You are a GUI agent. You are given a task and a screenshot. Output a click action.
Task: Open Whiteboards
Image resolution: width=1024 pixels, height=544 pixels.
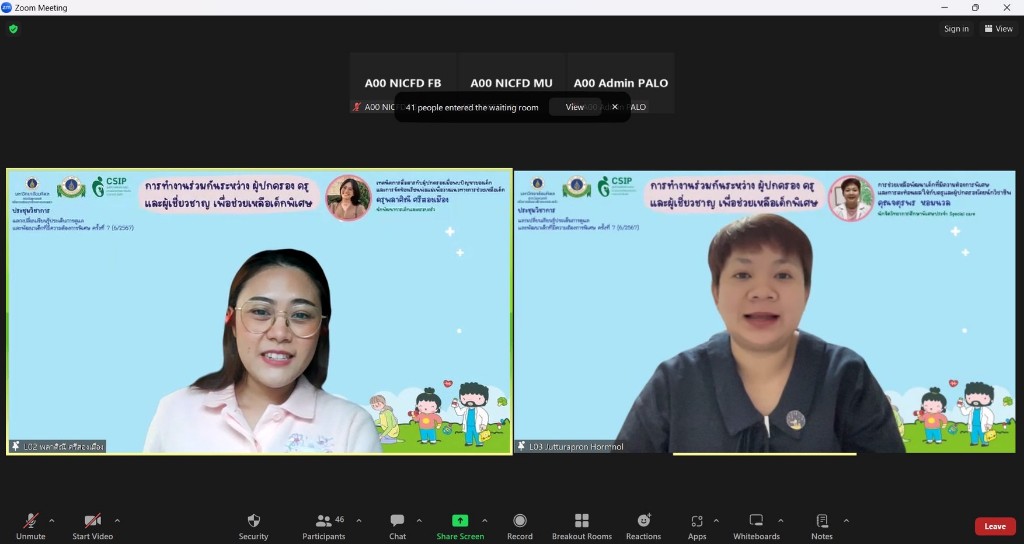pos(756,526)
